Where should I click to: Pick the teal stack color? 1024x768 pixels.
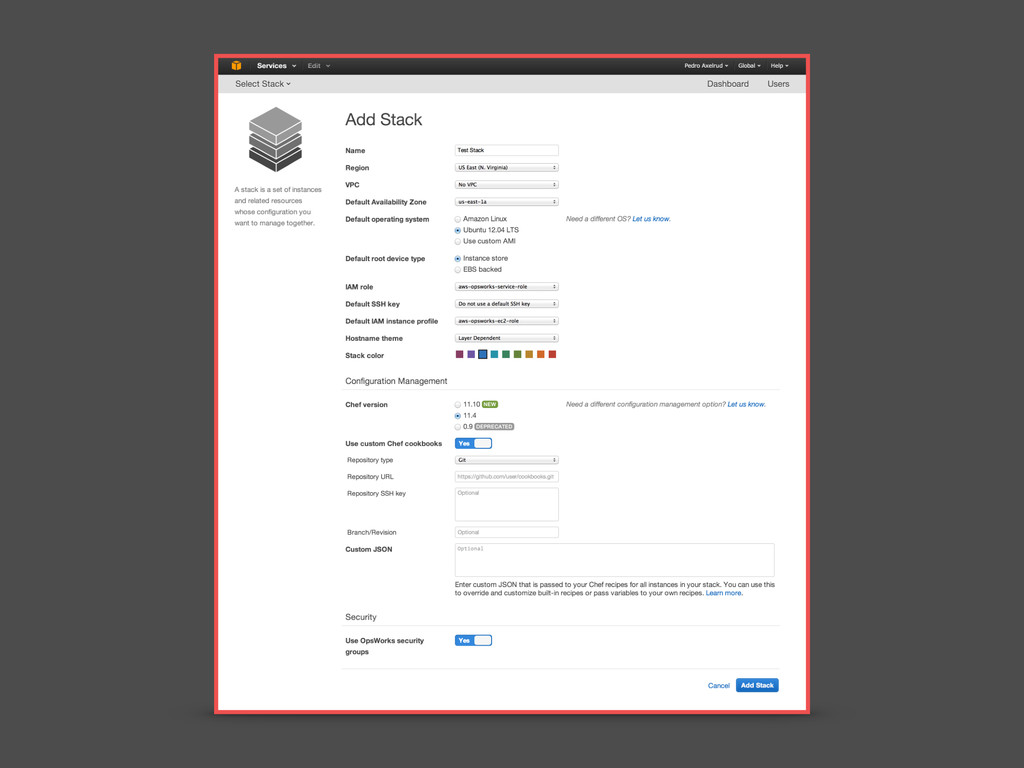[494, 355]
